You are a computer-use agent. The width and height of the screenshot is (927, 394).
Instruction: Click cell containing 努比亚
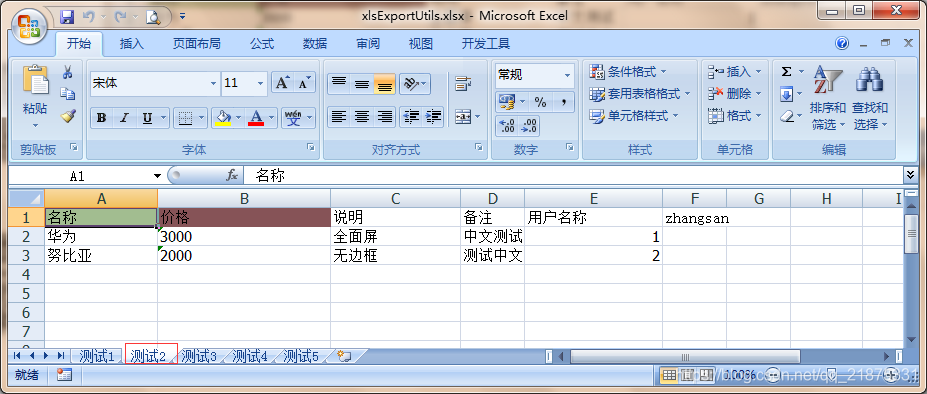click(x=101, y=255)
